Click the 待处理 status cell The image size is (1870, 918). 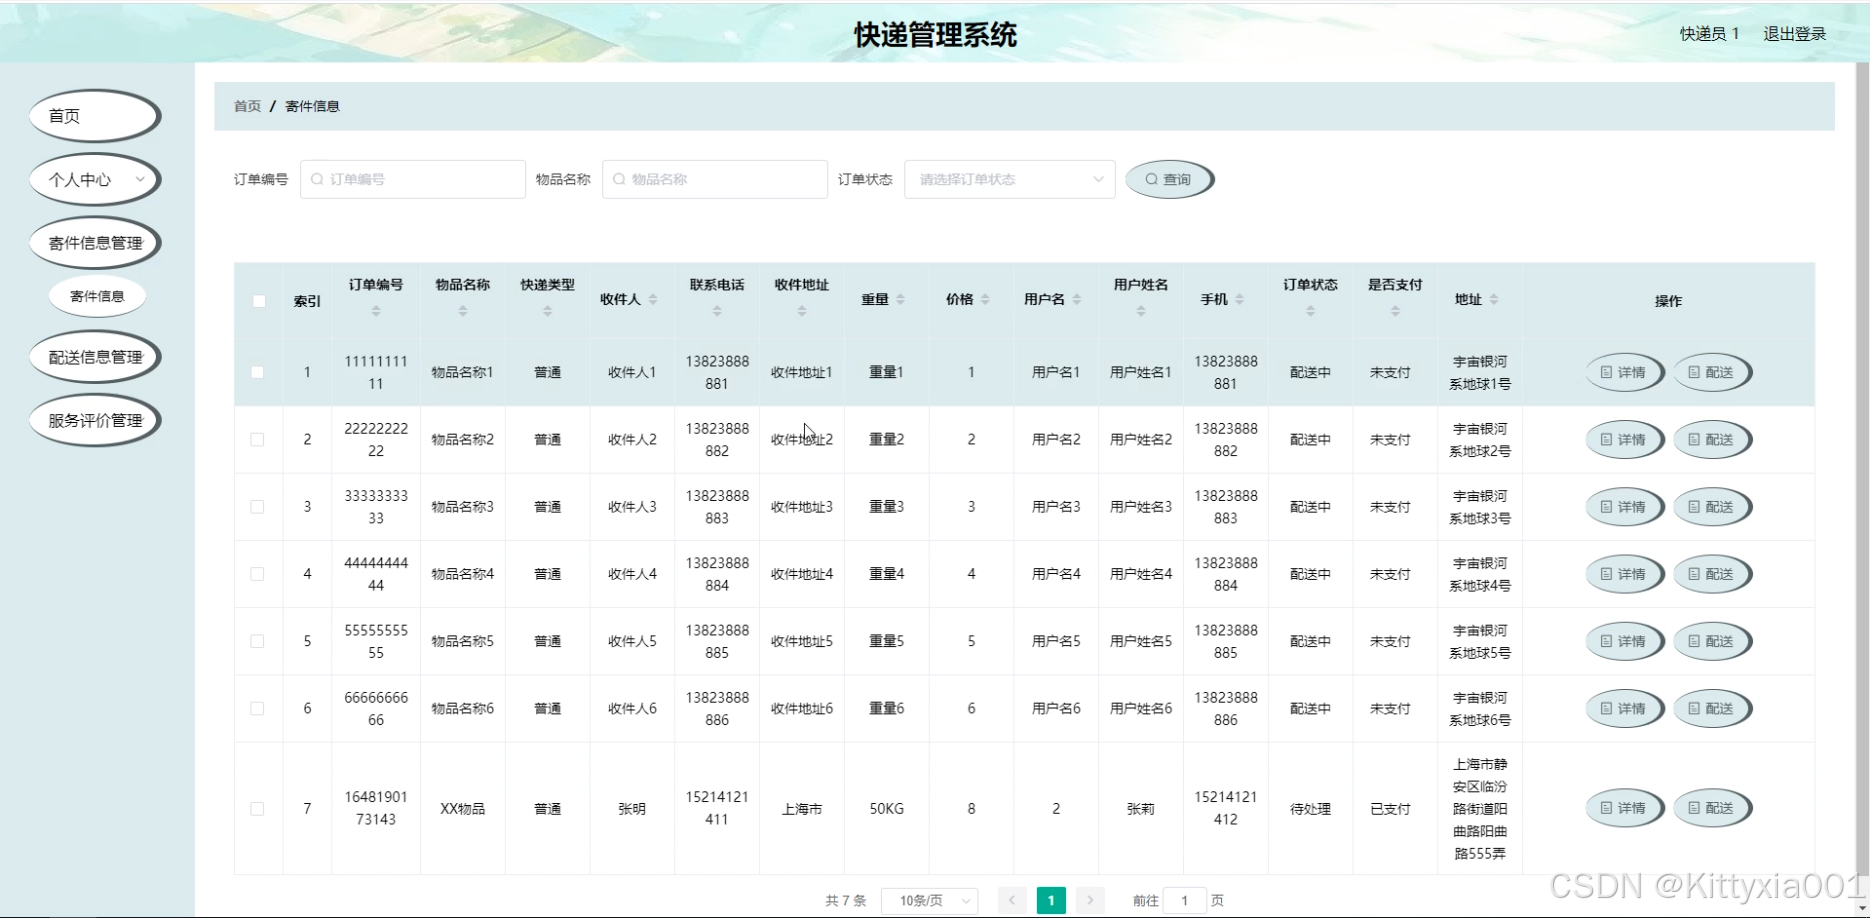click(x=1310, y=809)
